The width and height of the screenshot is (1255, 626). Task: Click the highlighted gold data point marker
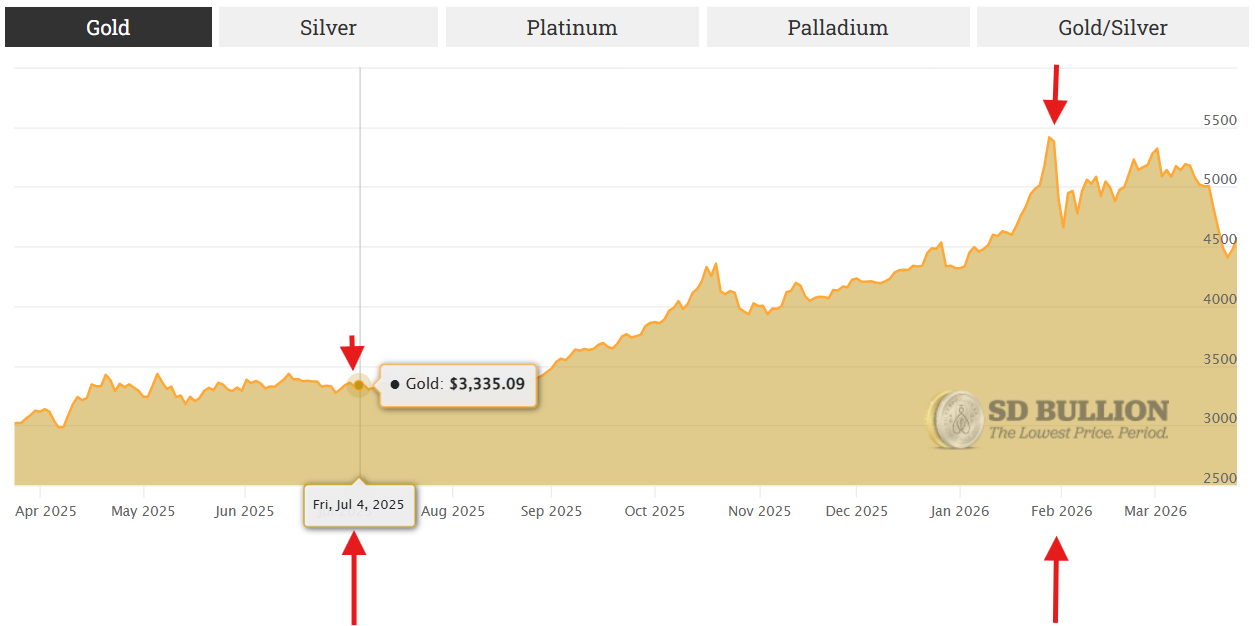tap(359, 384)
